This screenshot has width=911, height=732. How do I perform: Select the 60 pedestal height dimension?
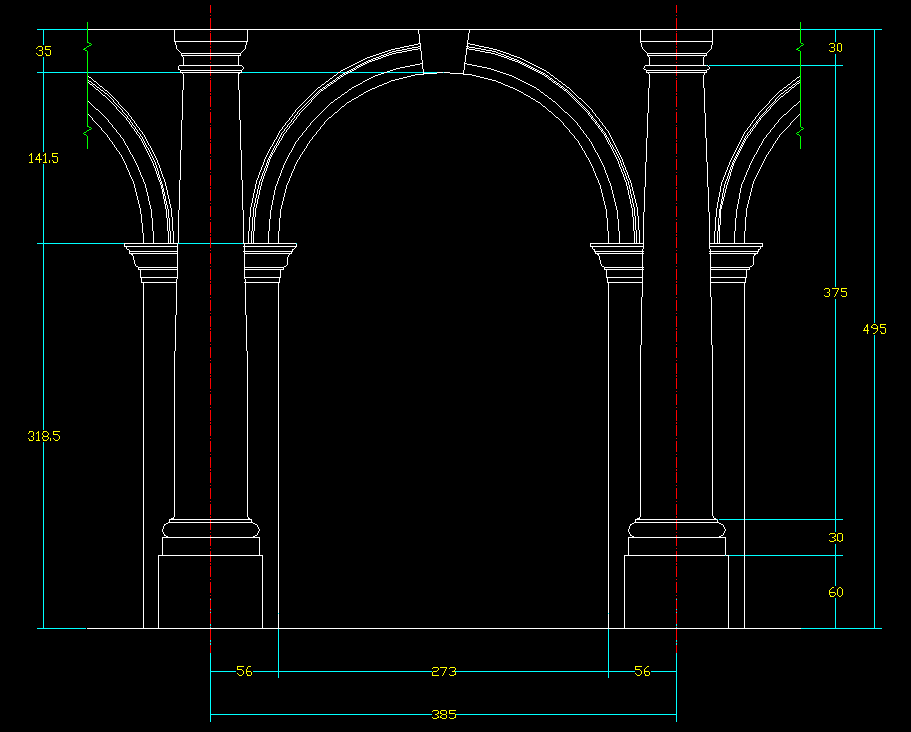(x=835, y=593)
